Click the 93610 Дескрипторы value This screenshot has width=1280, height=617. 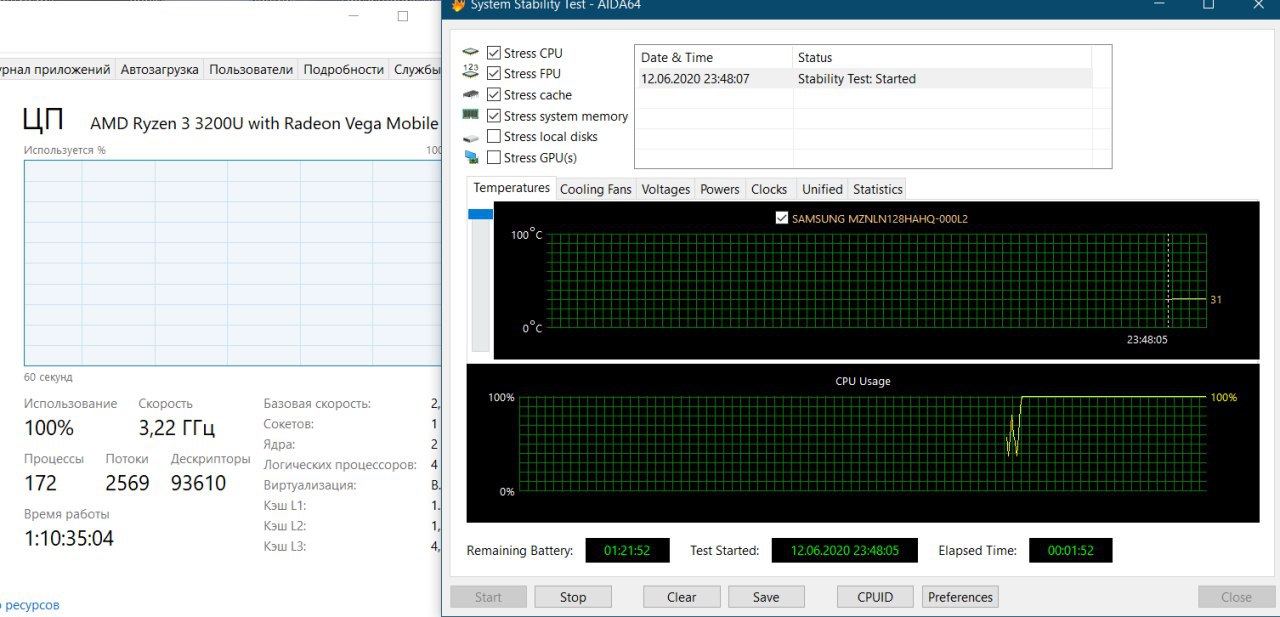pyautogui.click(x=198, y=483)
